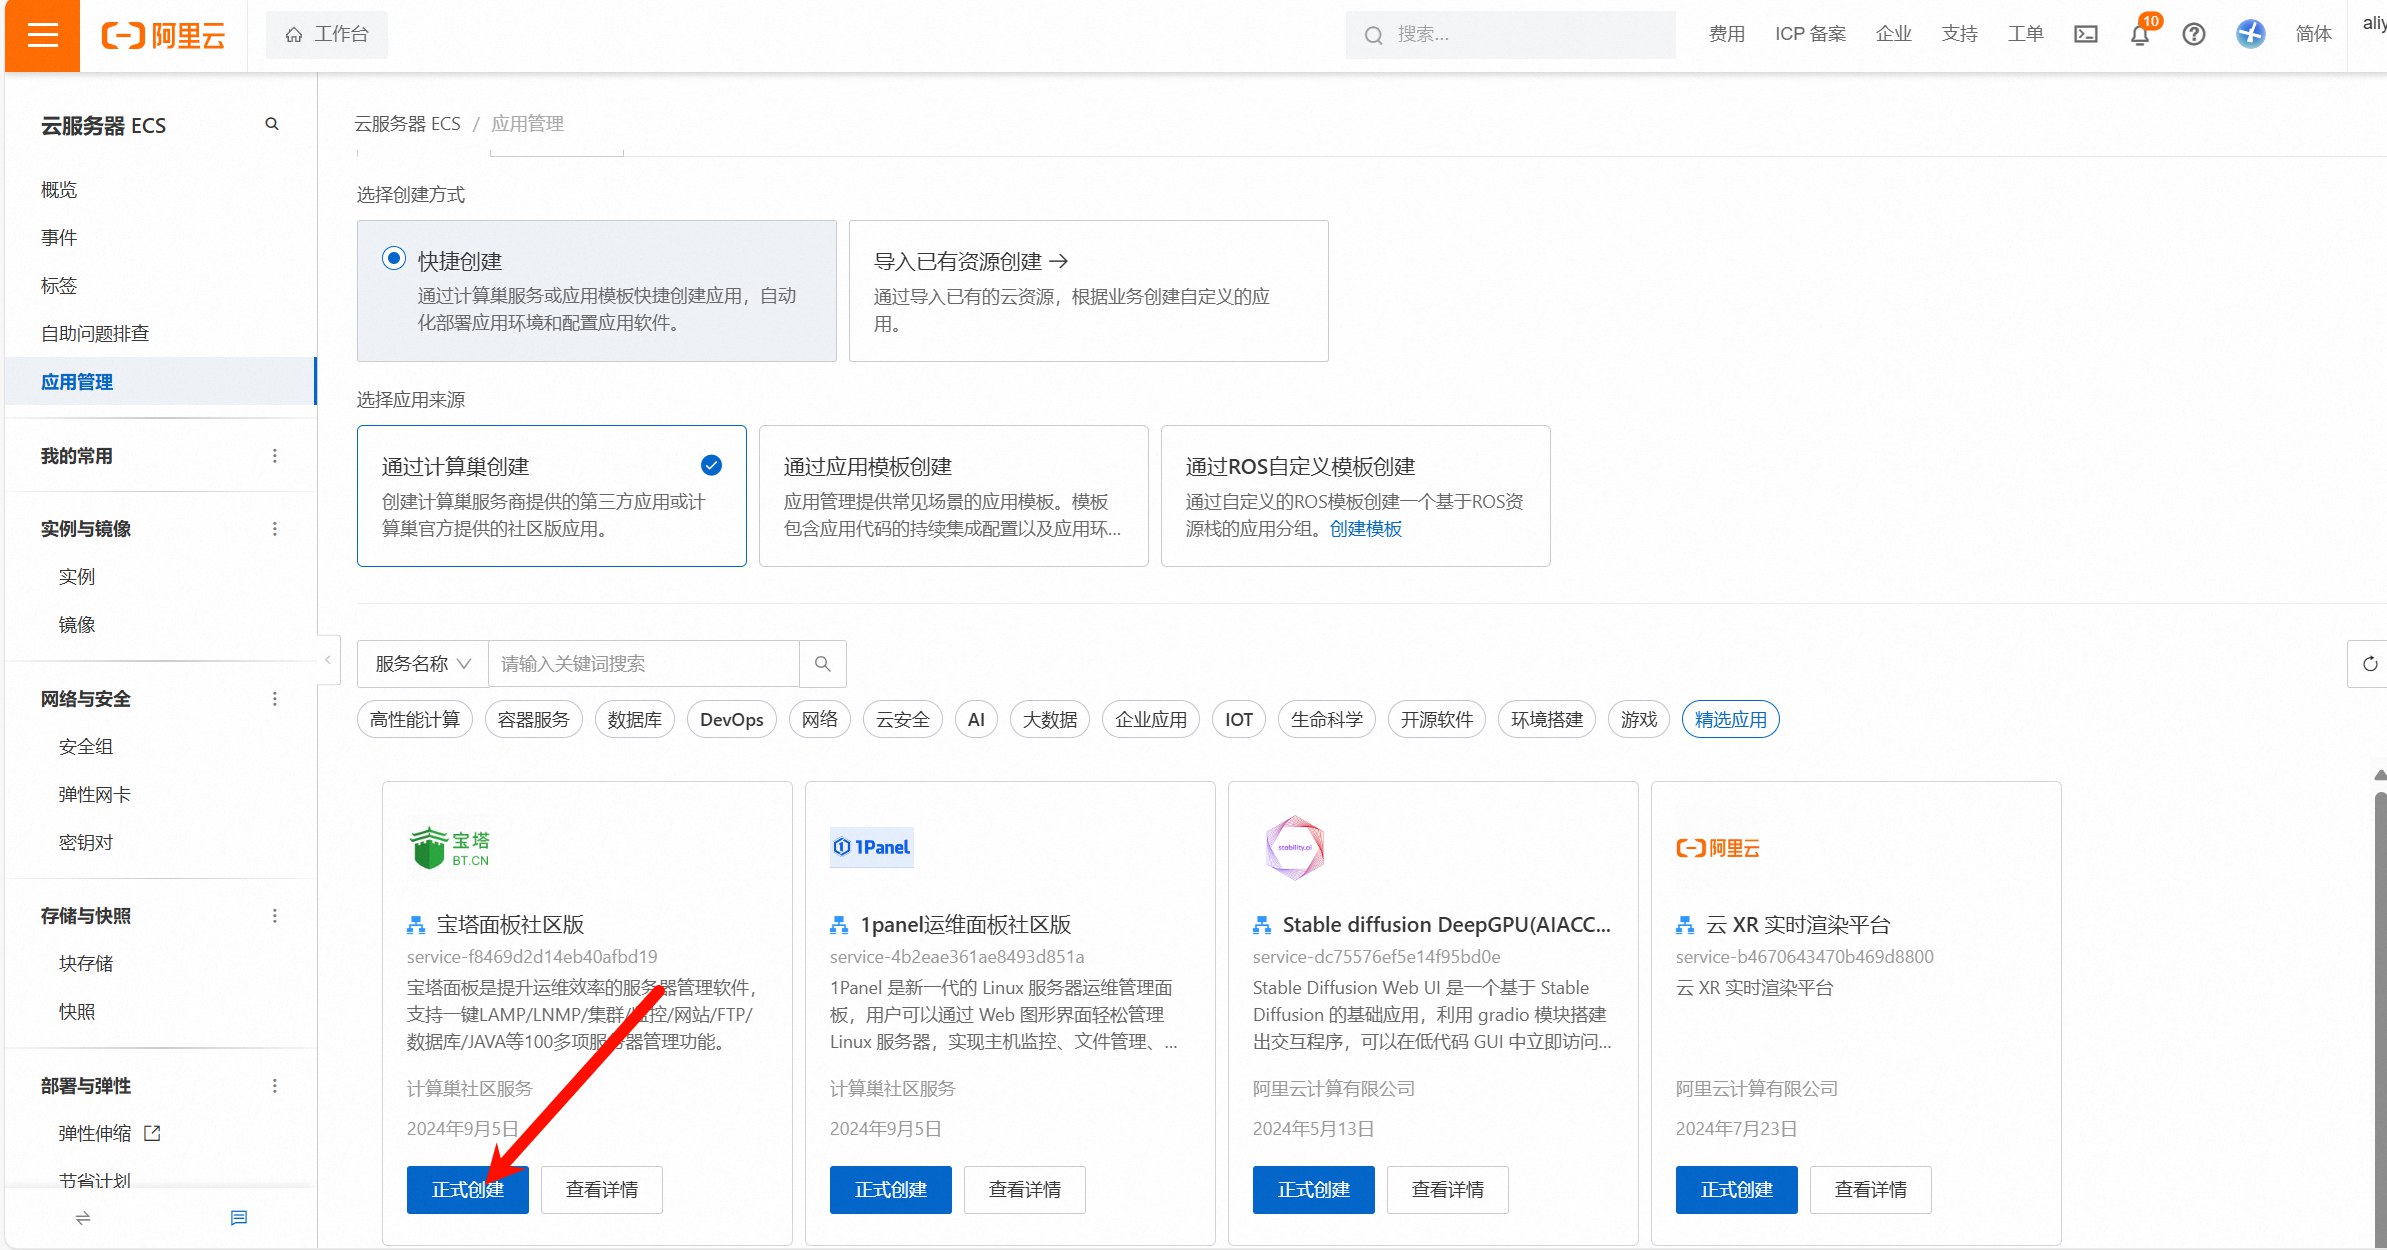Open the 实例与镜像 section options menu
2387x1250 pixels.
(x=275, y=529)
